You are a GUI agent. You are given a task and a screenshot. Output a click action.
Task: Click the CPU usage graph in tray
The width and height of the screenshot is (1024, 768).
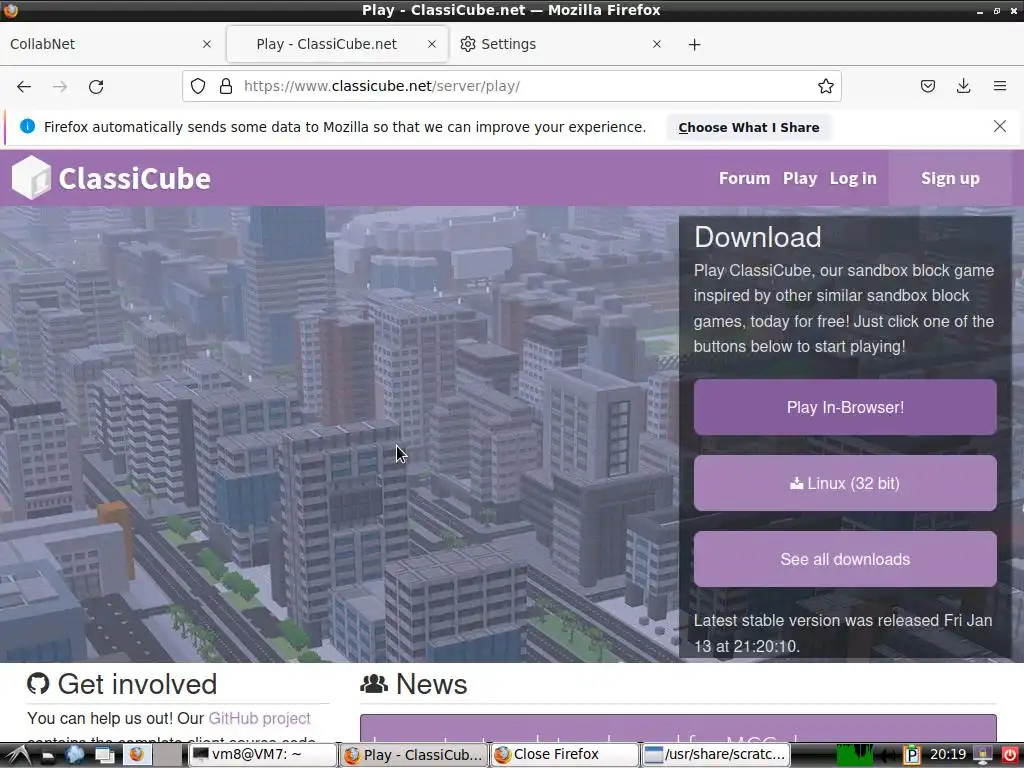[855, 756]
